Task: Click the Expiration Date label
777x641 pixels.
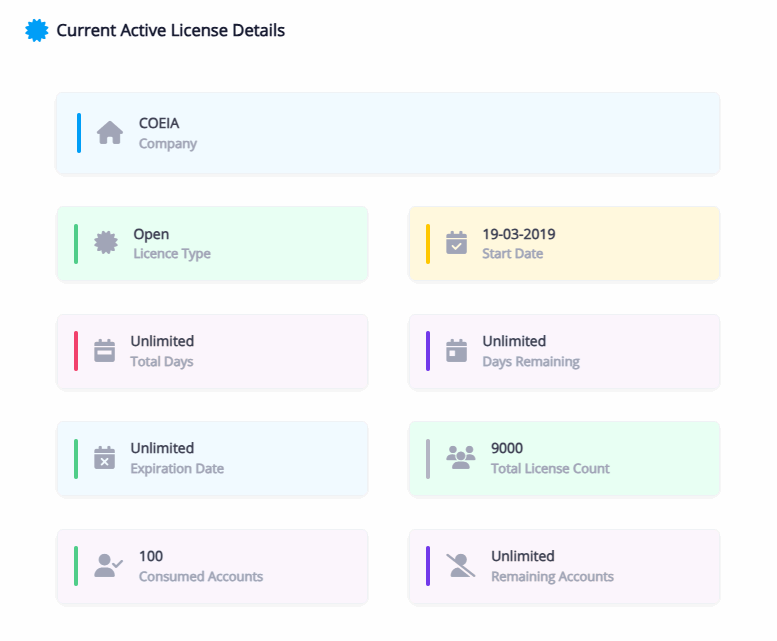Action: pos(177,469)
